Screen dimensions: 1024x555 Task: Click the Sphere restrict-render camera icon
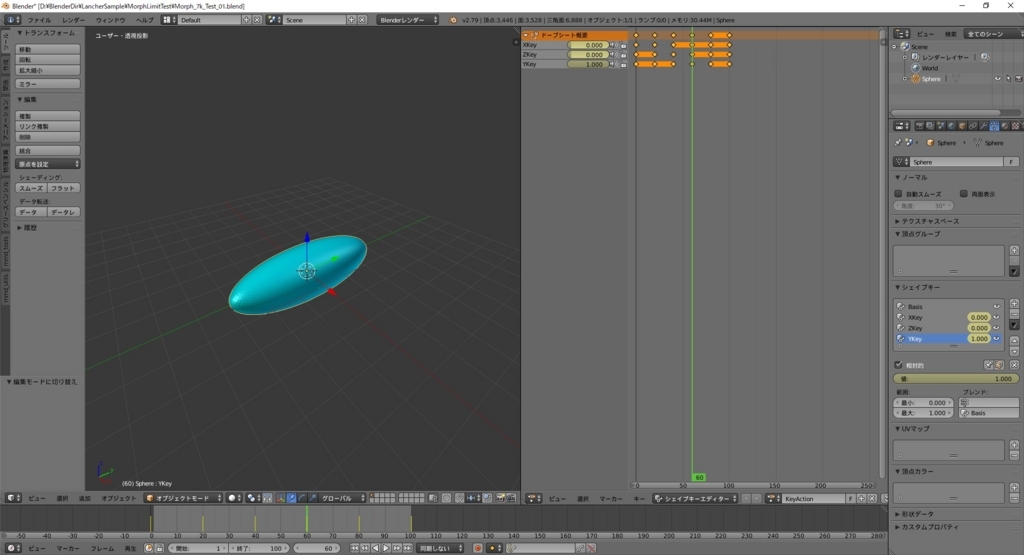[1018, 79]
